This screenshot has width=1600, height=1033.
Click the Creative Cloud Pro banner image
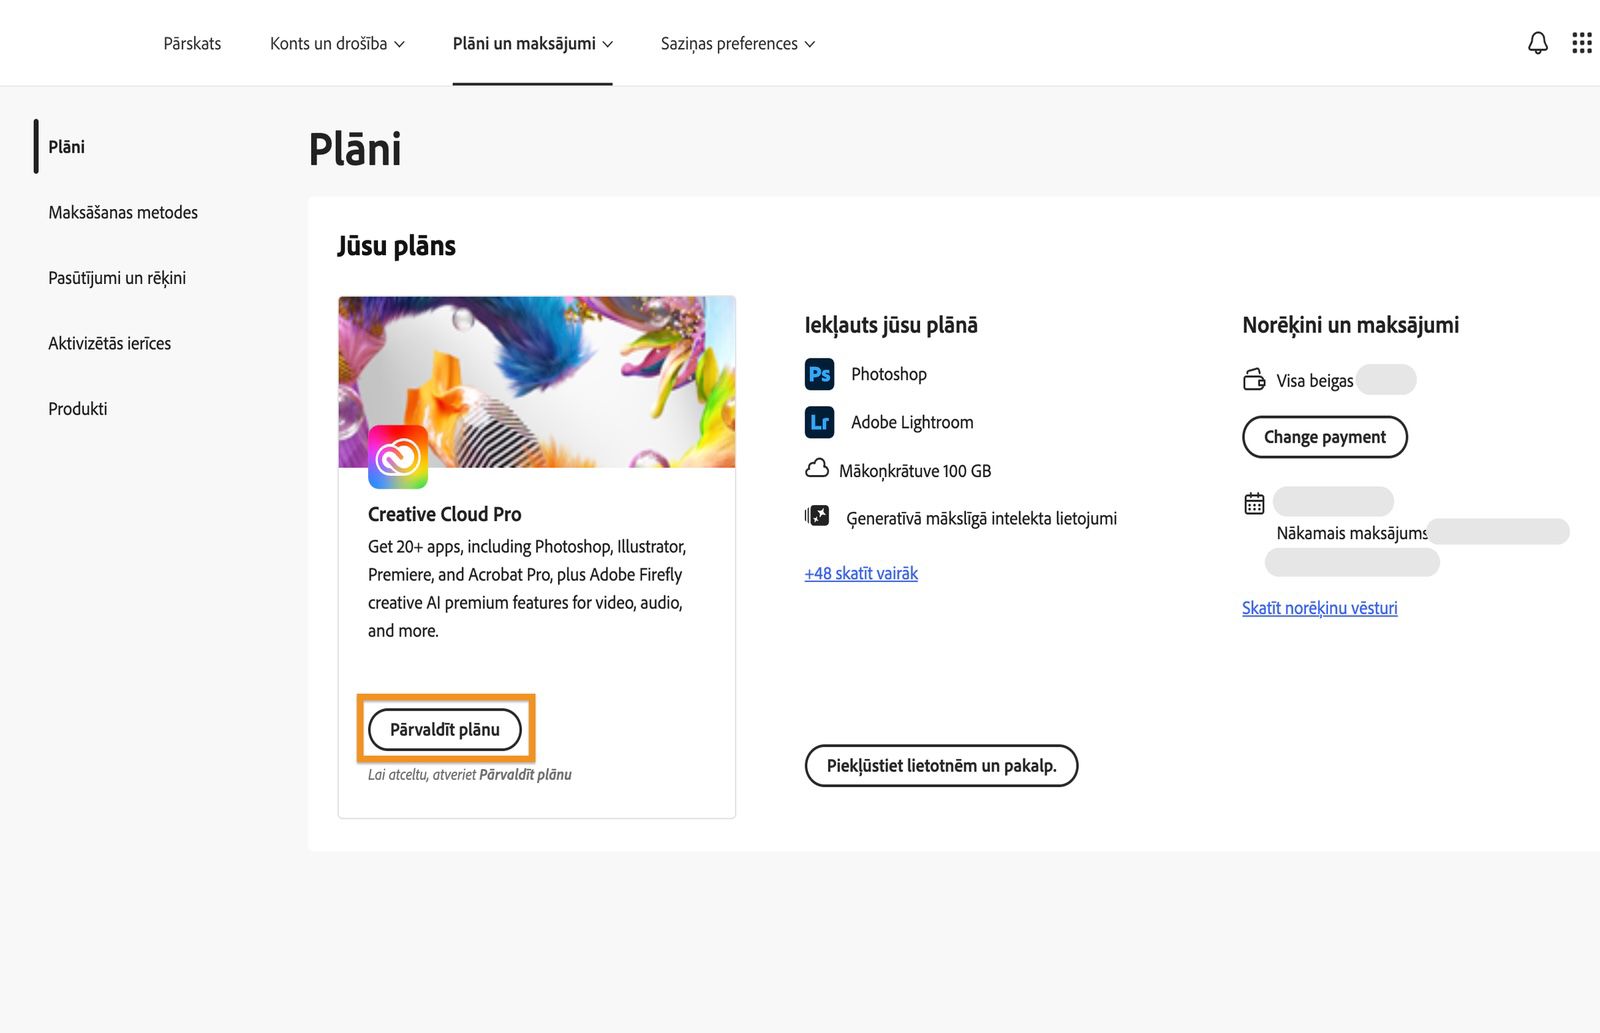tap(537, 381)
